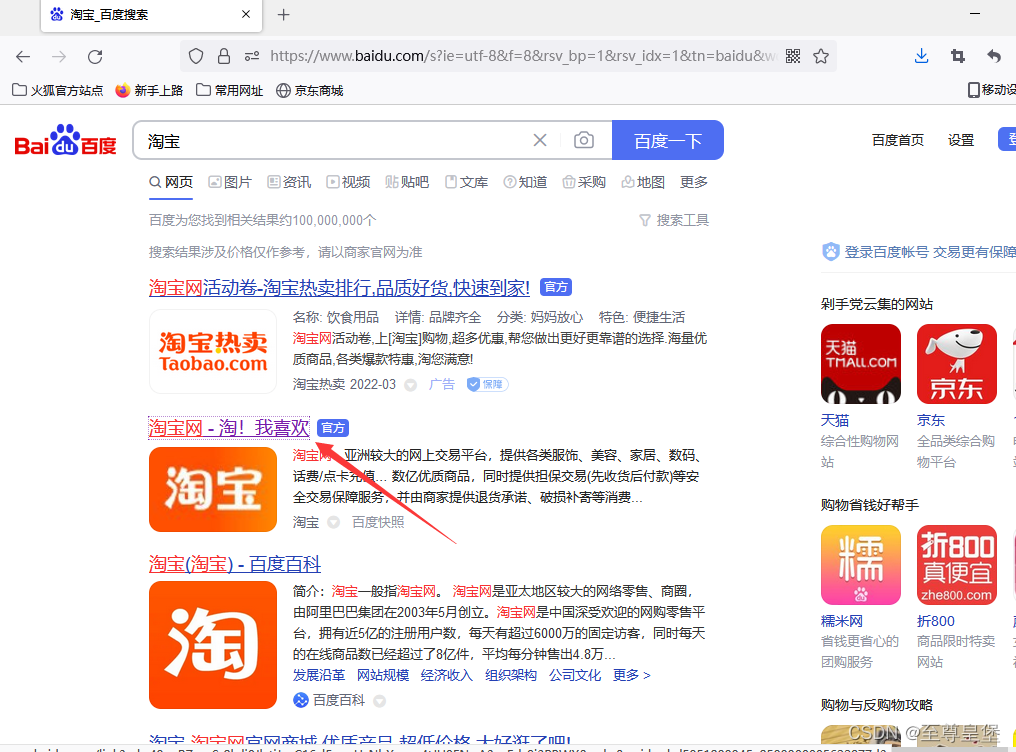This screenshot has width=1016, height=752.
Task: Open 火狐官方站点 bookmark folder
Action: click(58, 90)
